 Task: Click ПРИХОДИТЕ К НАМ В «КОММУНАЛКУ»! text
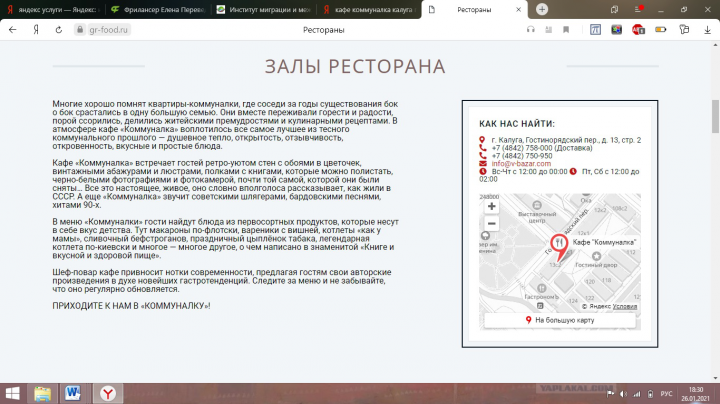[131, 306]
